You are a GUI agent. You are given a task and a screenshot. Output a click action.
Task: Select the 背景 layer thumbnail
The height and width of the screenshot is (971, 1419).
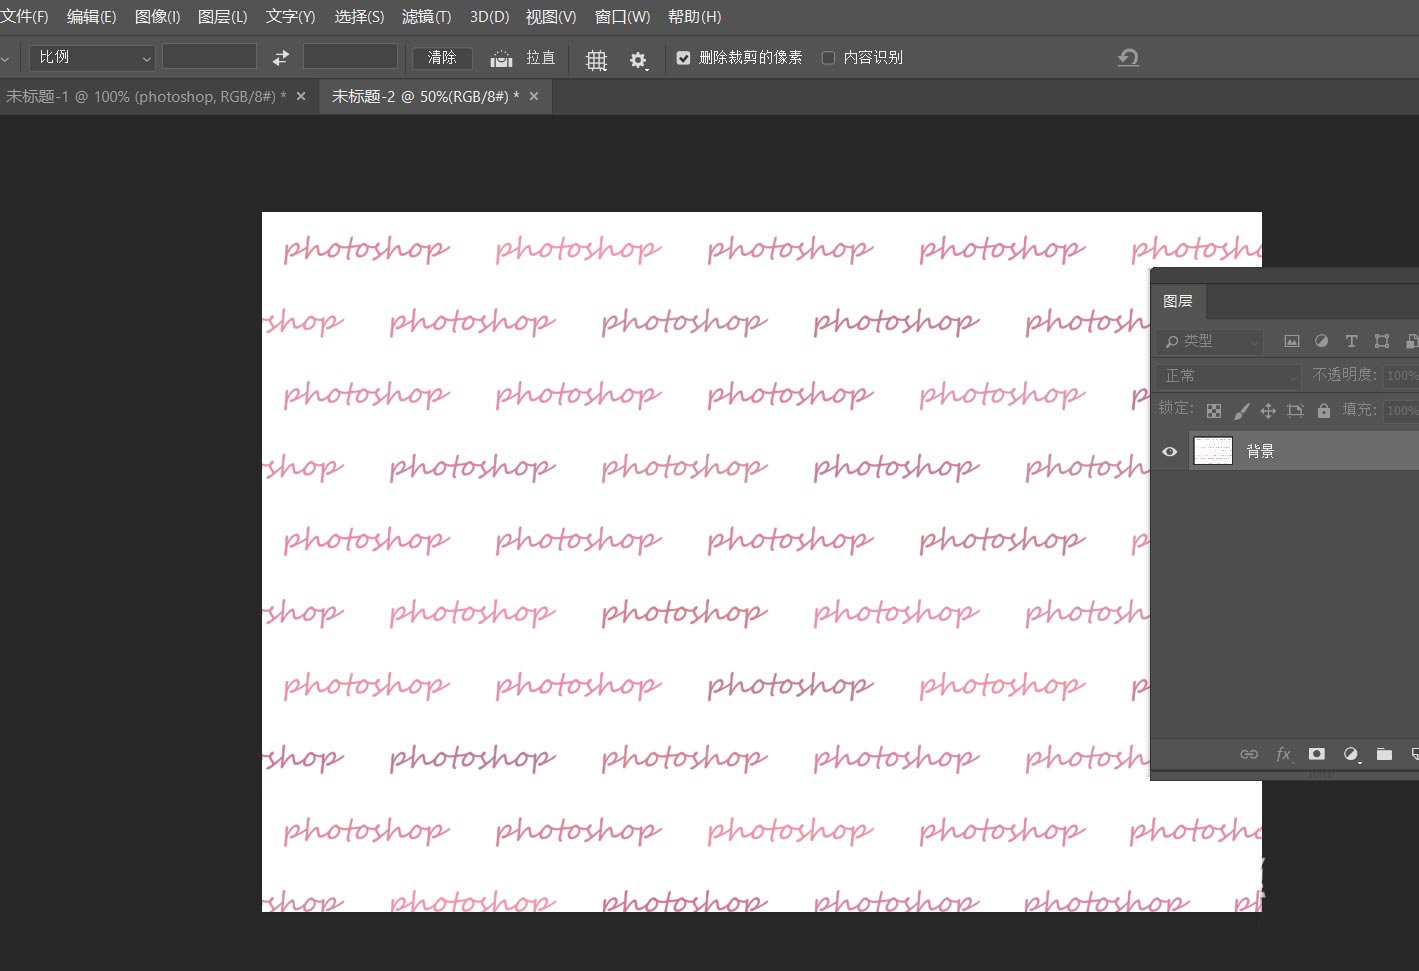(1213, 452)
